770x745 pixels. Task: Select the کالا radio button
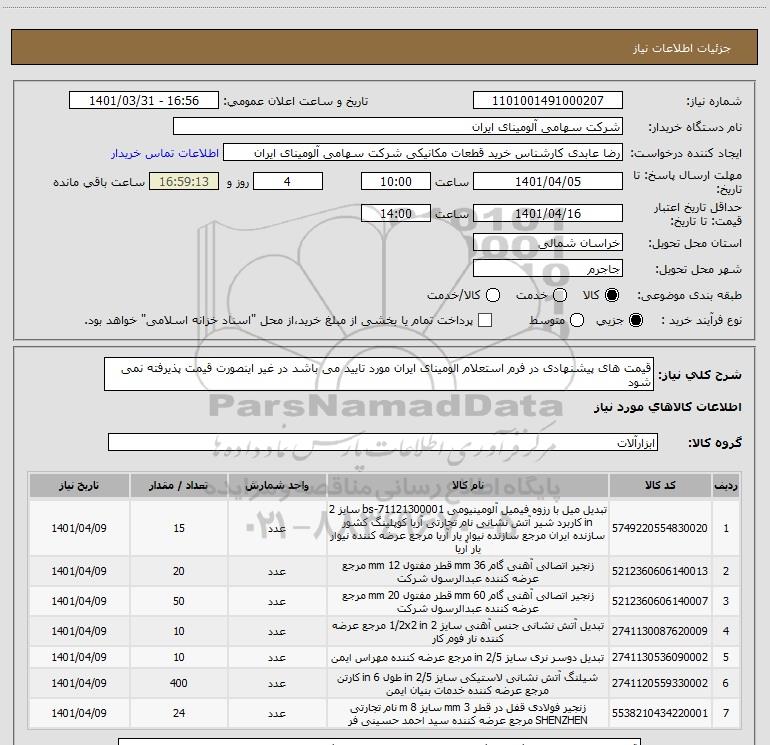point(612,295)
